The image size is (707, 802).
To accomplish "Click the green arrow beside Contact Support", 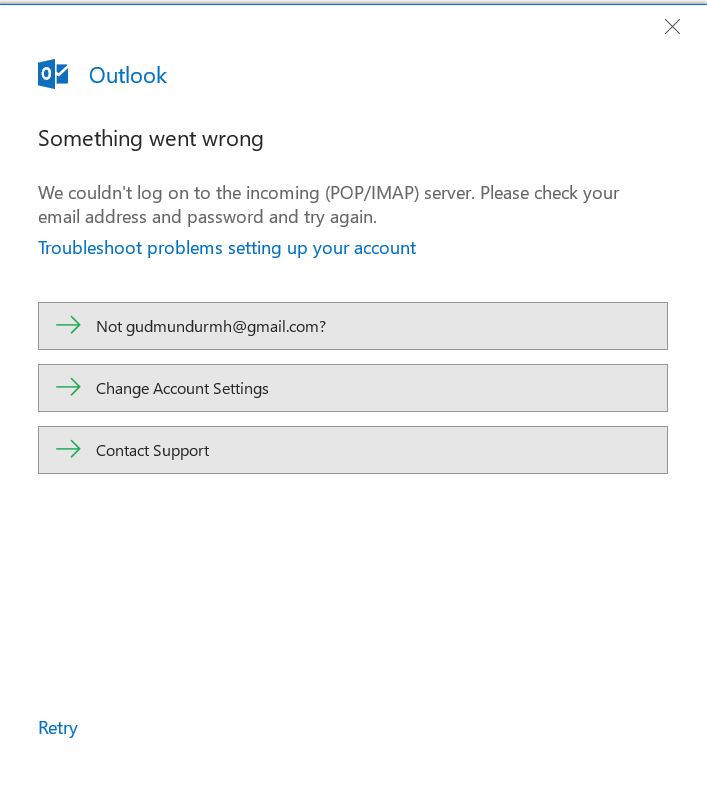I will coord(68,450).
